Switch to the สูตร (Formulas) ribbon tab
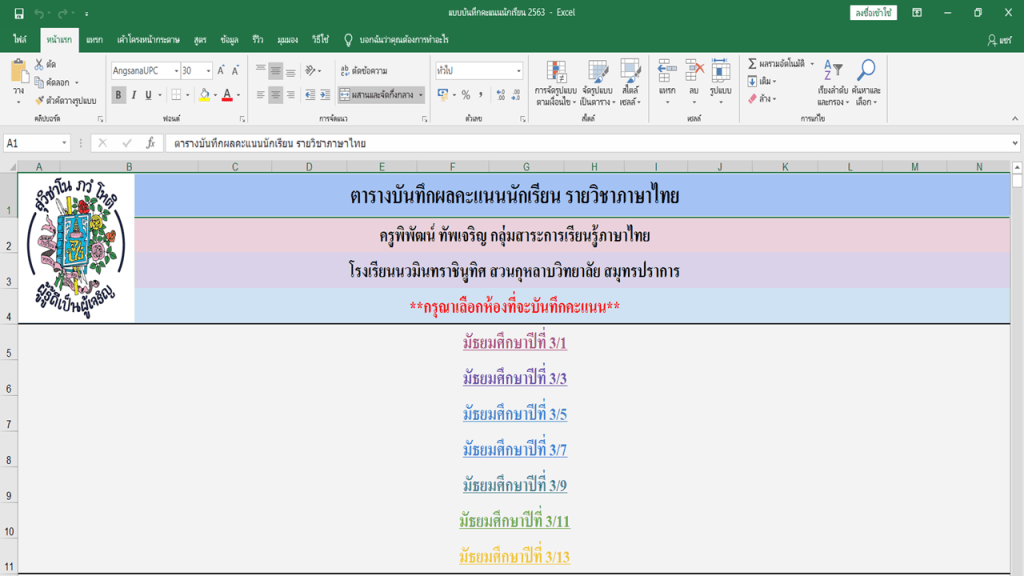The image size is (1024, 576). [x=200, y=40]
